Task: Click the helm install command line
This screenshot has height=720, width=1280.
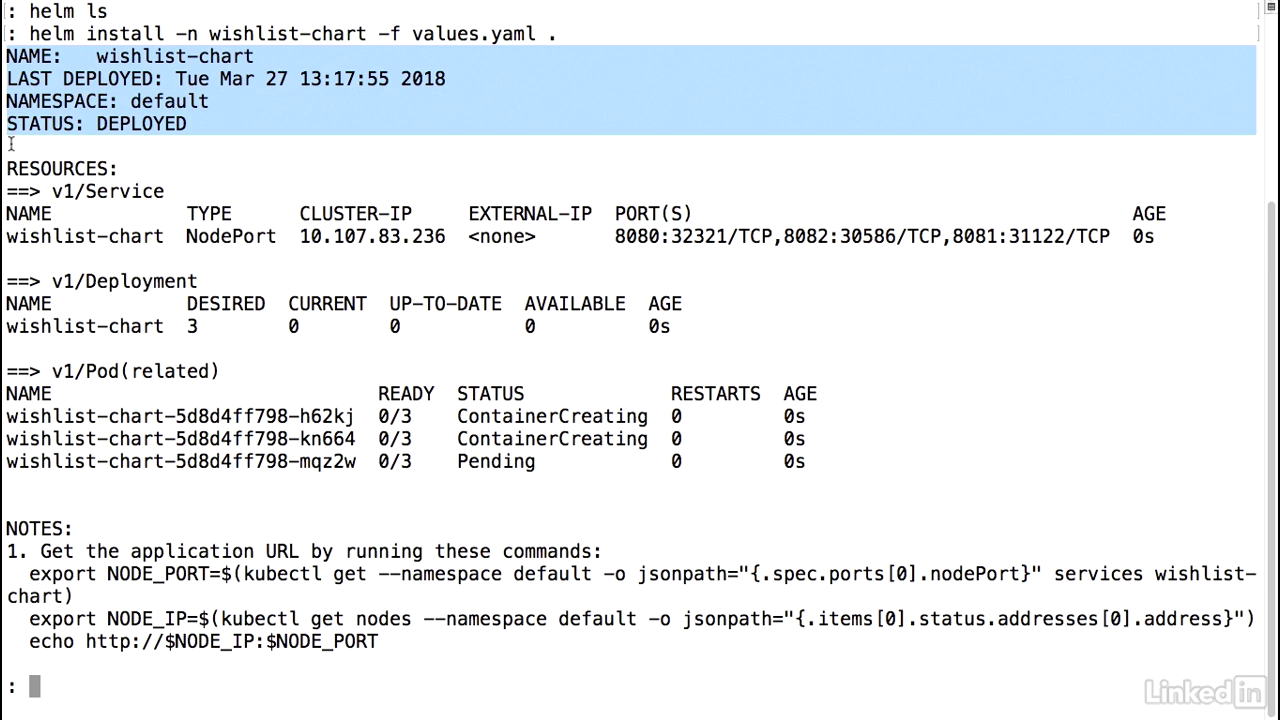Action: point(282,34)
